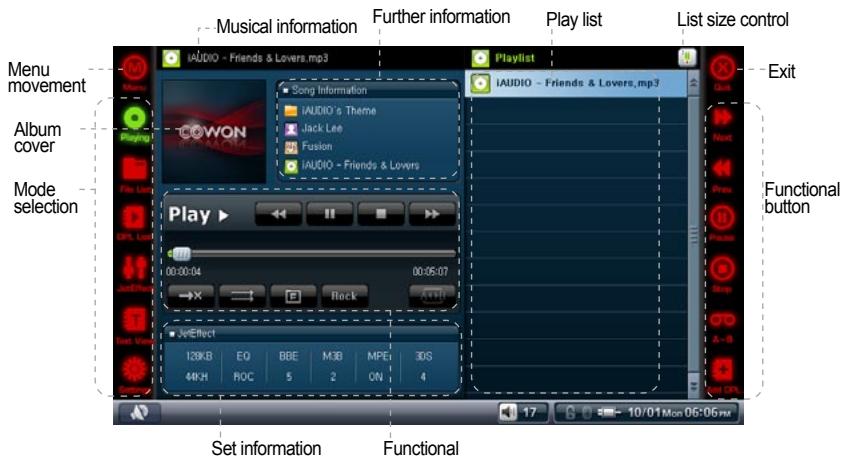Open the DPL List mode

(134, 218)
